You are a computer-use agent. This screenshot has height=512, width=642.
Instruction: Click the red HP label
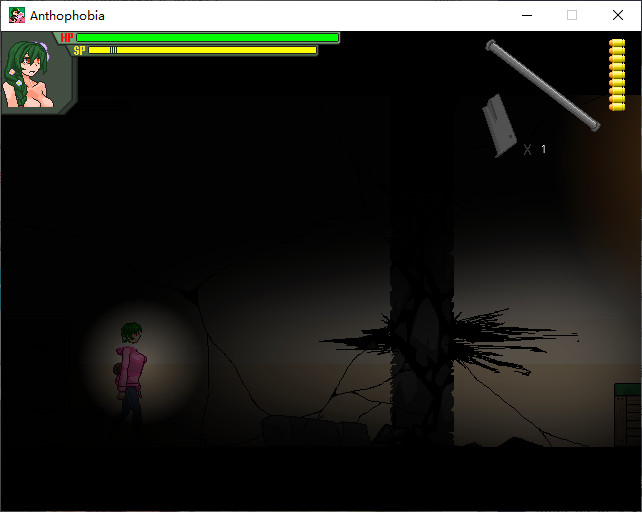pos(67,38)
